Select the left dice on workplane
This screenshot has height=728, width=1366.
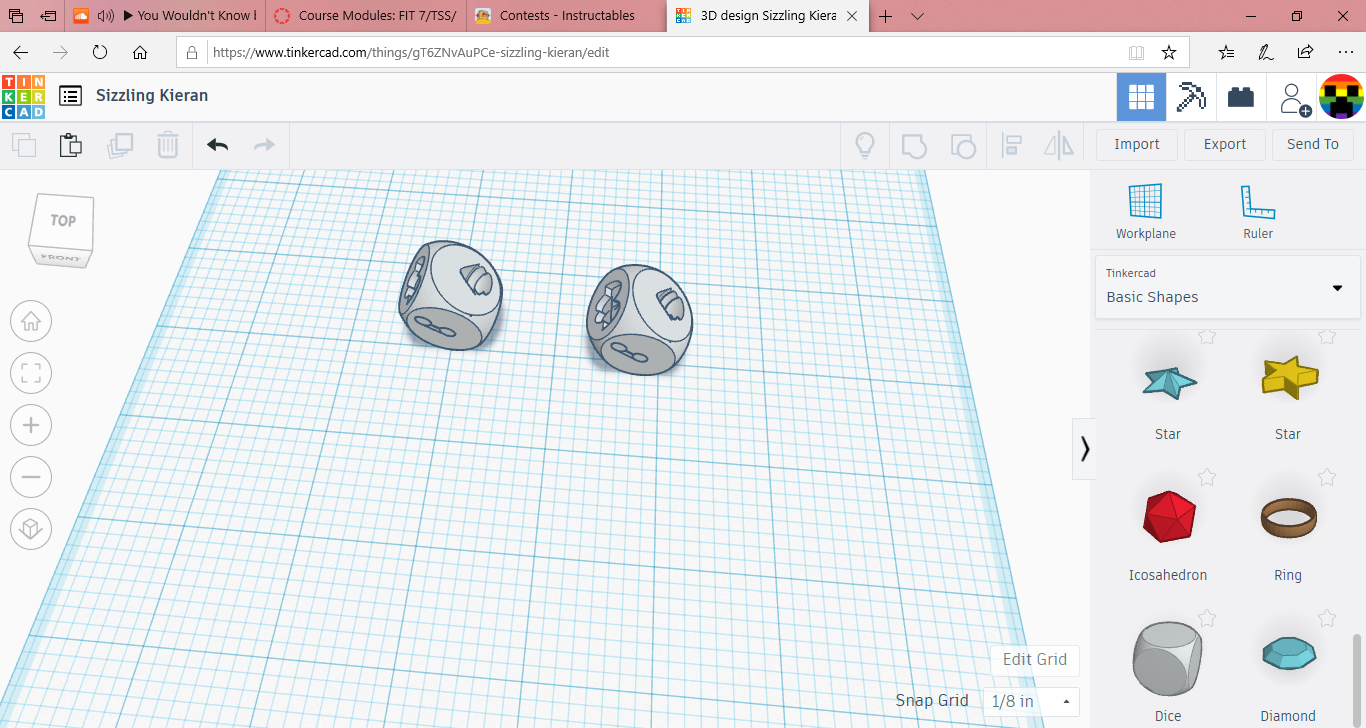pos(450,295)
